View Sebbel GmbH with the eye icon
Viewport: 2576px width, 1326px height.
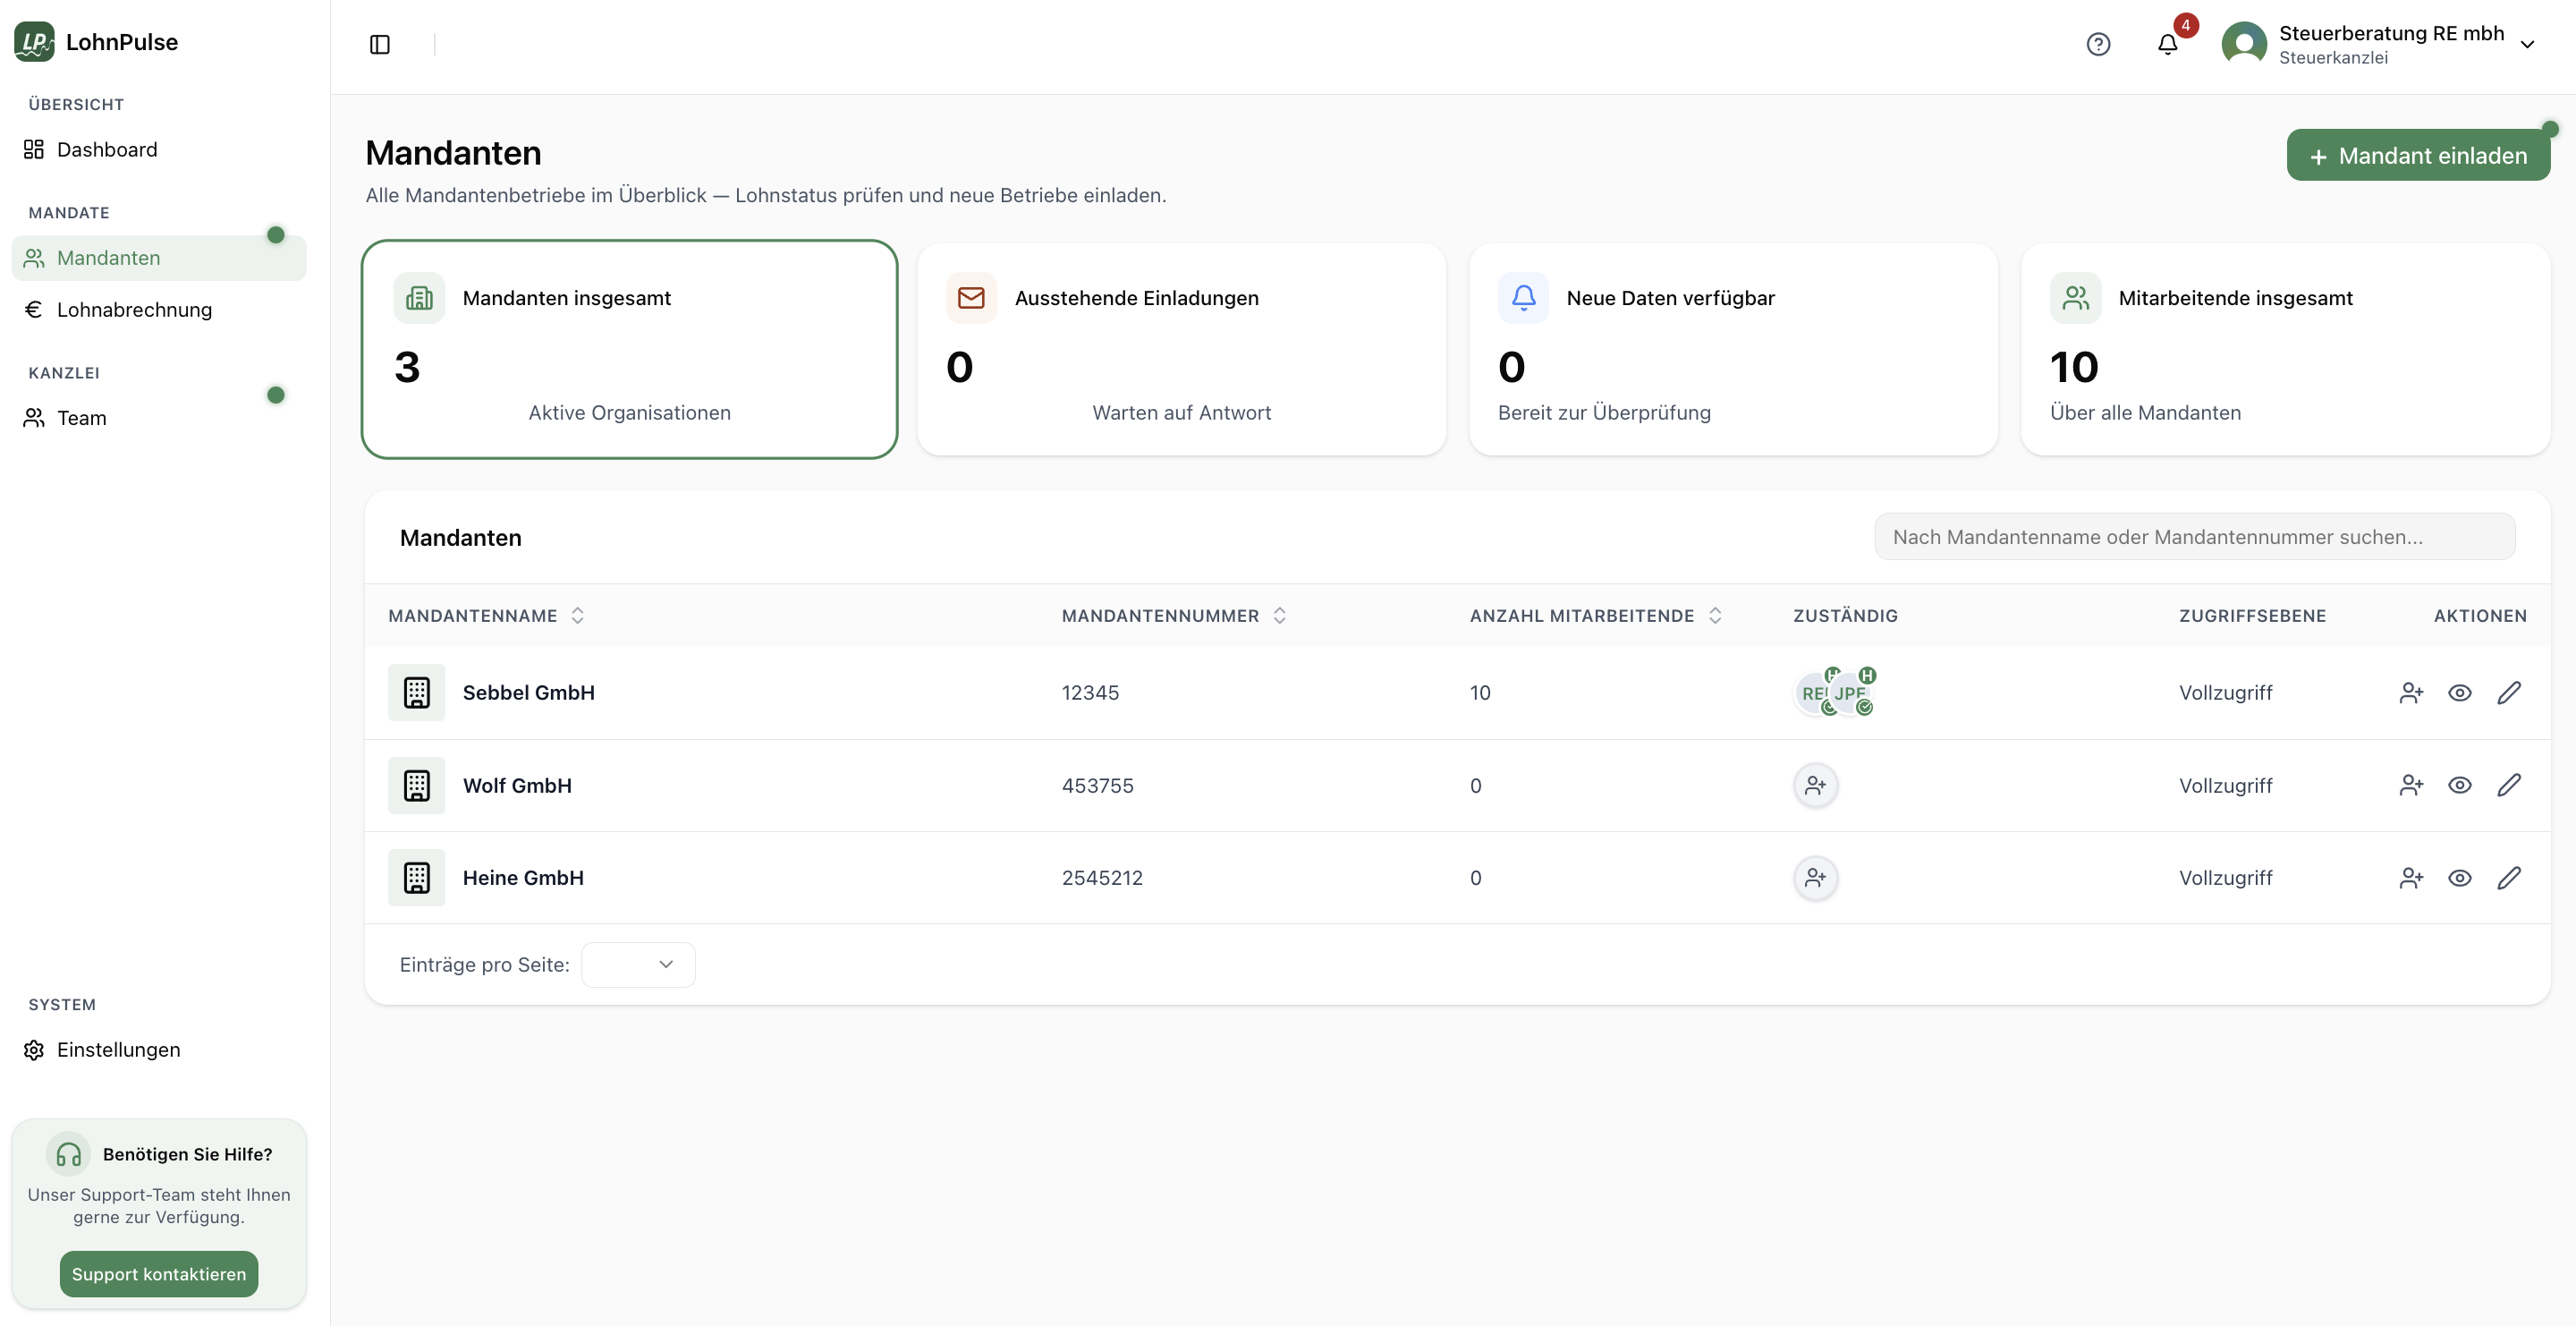pyautogui.click(x=2459, y=692)
